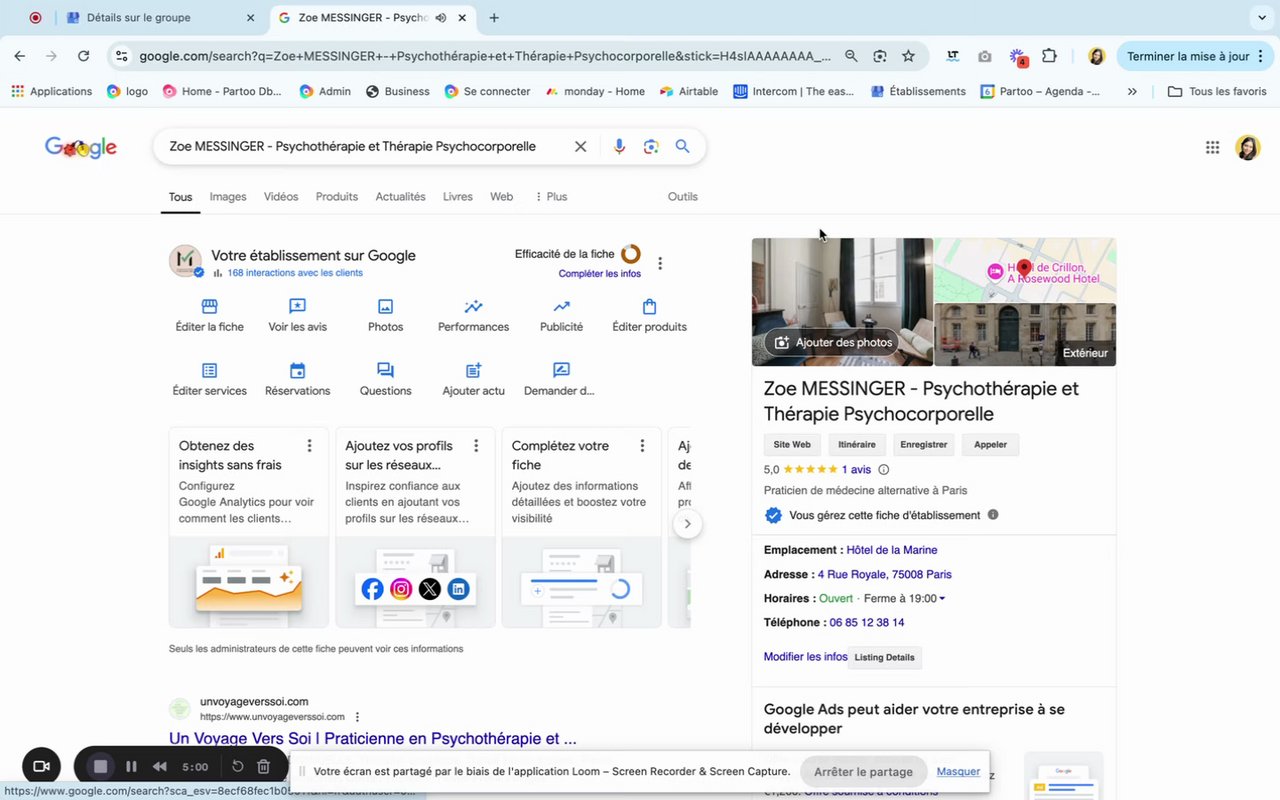Open Chrome extensions puzzle icon

click(x=1049, y=56)
